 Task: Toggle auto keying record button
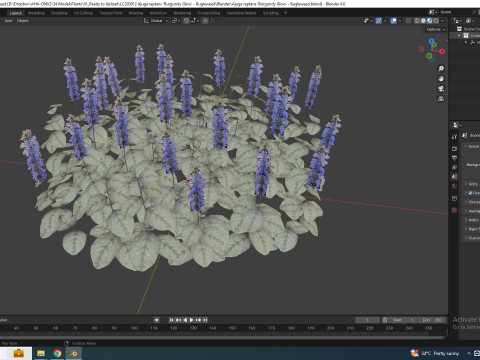pyautogui.click(x=156, y=320)
